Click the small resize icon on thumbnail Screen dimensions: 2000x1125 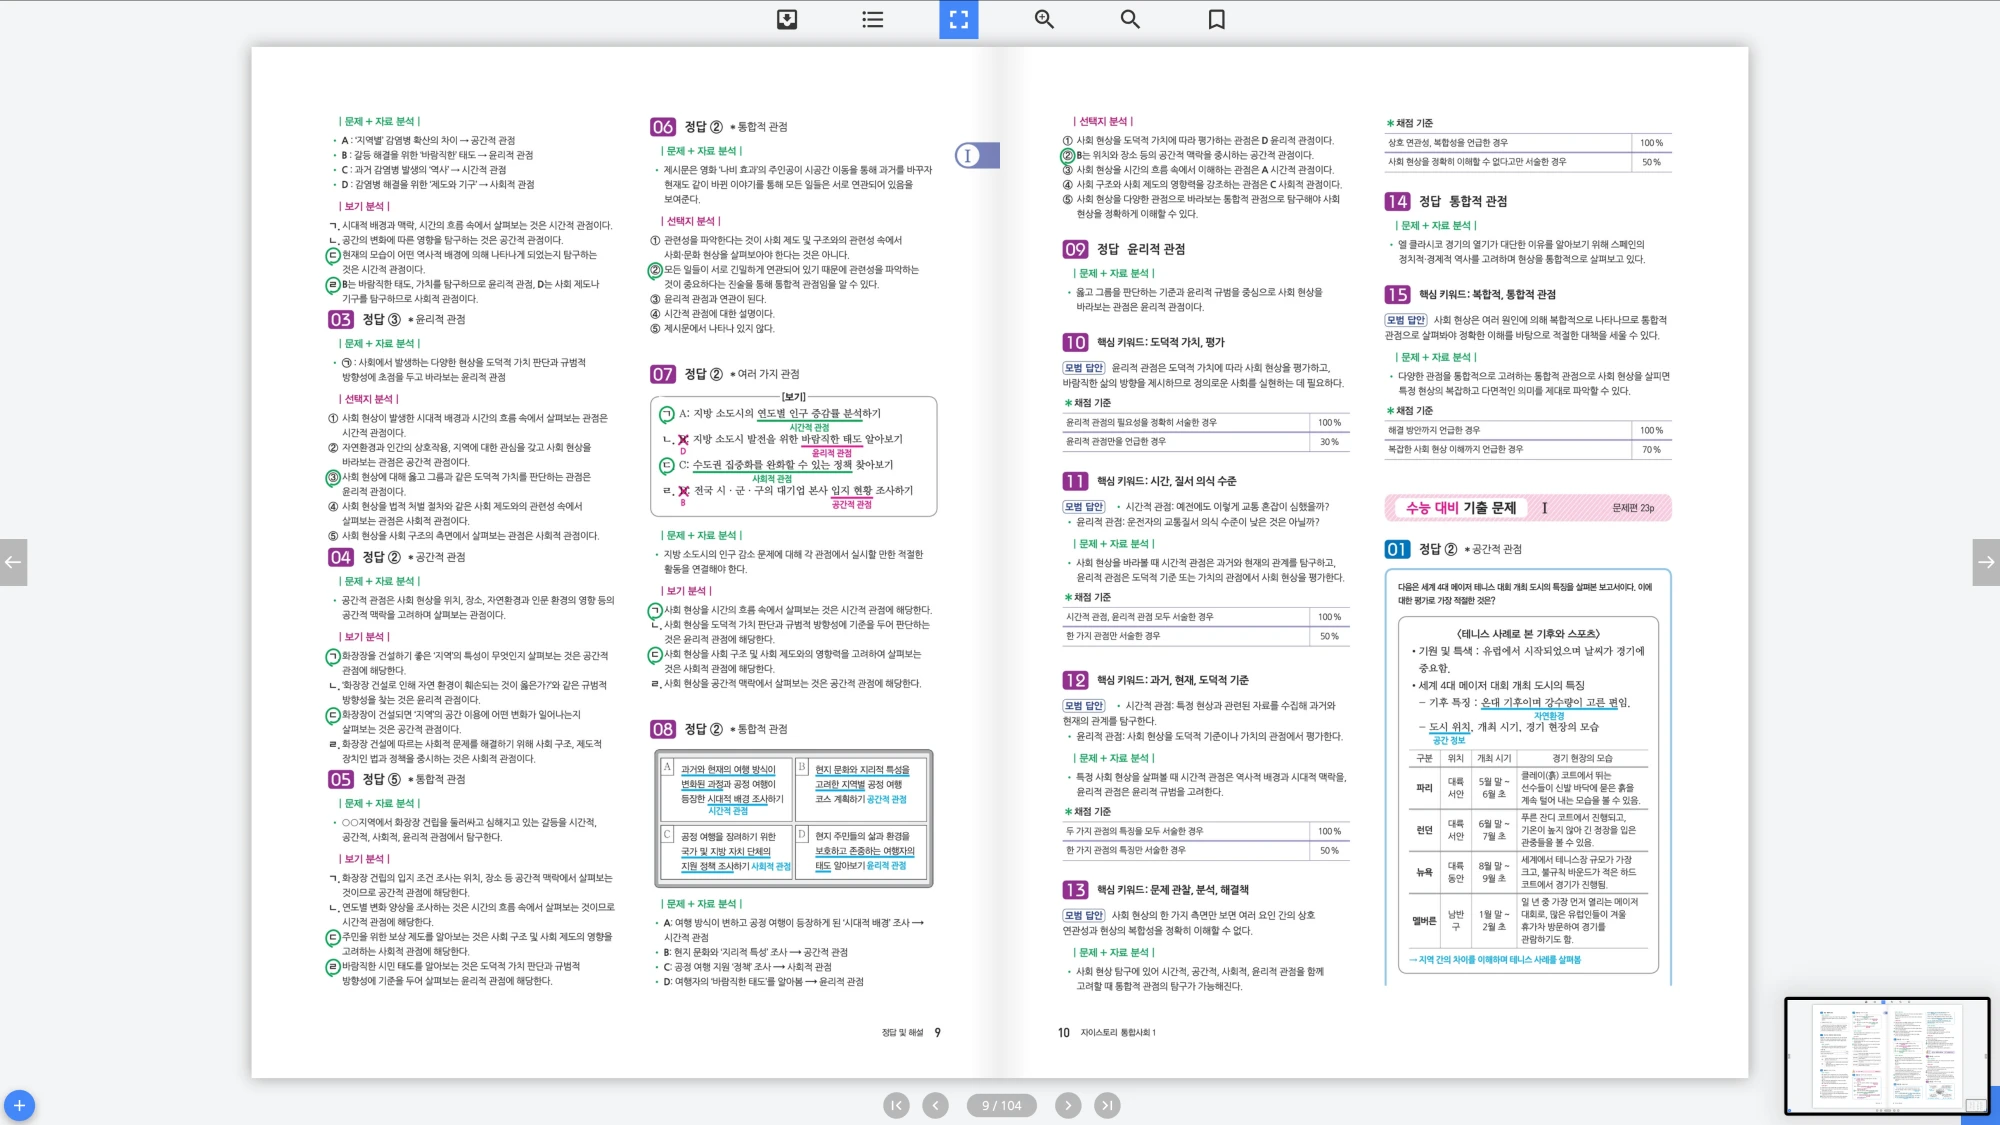(x=1975, y=1105)
